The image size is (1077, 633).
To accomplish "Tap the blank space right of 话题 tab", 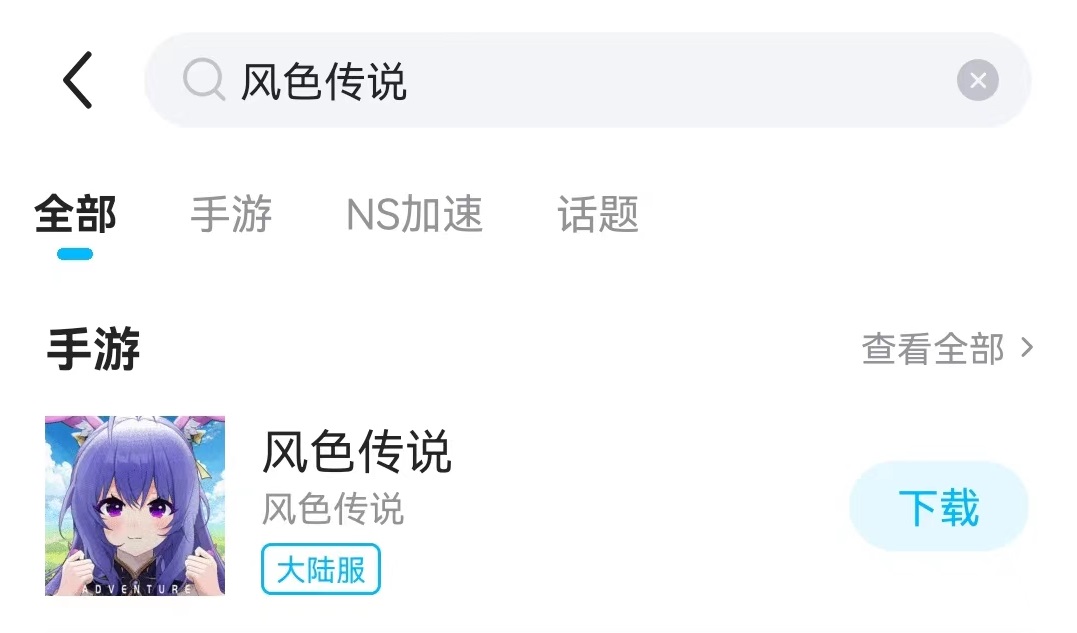I will coord(850,214).
